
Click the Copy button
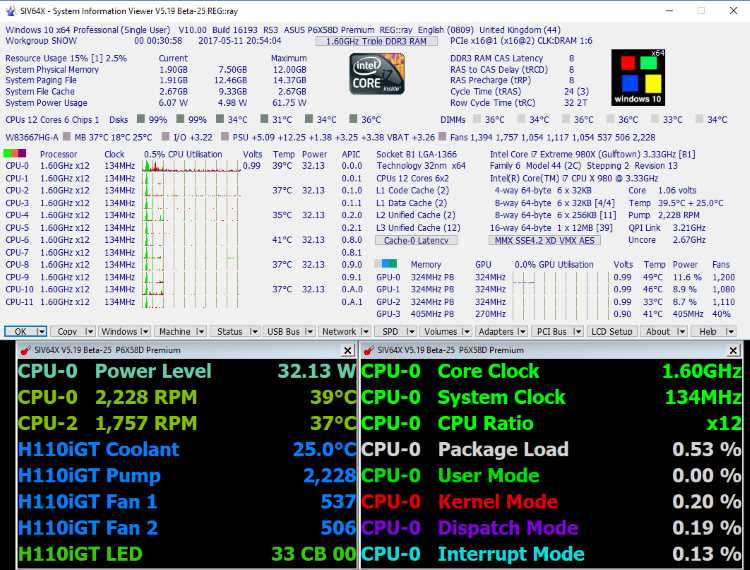67,331
